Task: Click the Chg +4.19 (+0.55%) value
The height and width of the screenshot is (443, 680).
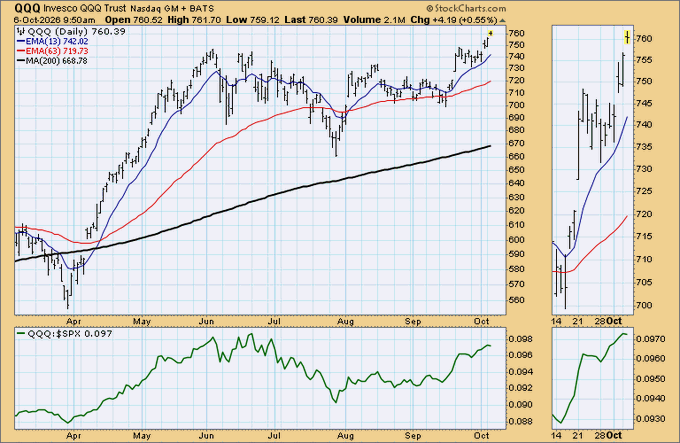Action: [x=454, y=20]
